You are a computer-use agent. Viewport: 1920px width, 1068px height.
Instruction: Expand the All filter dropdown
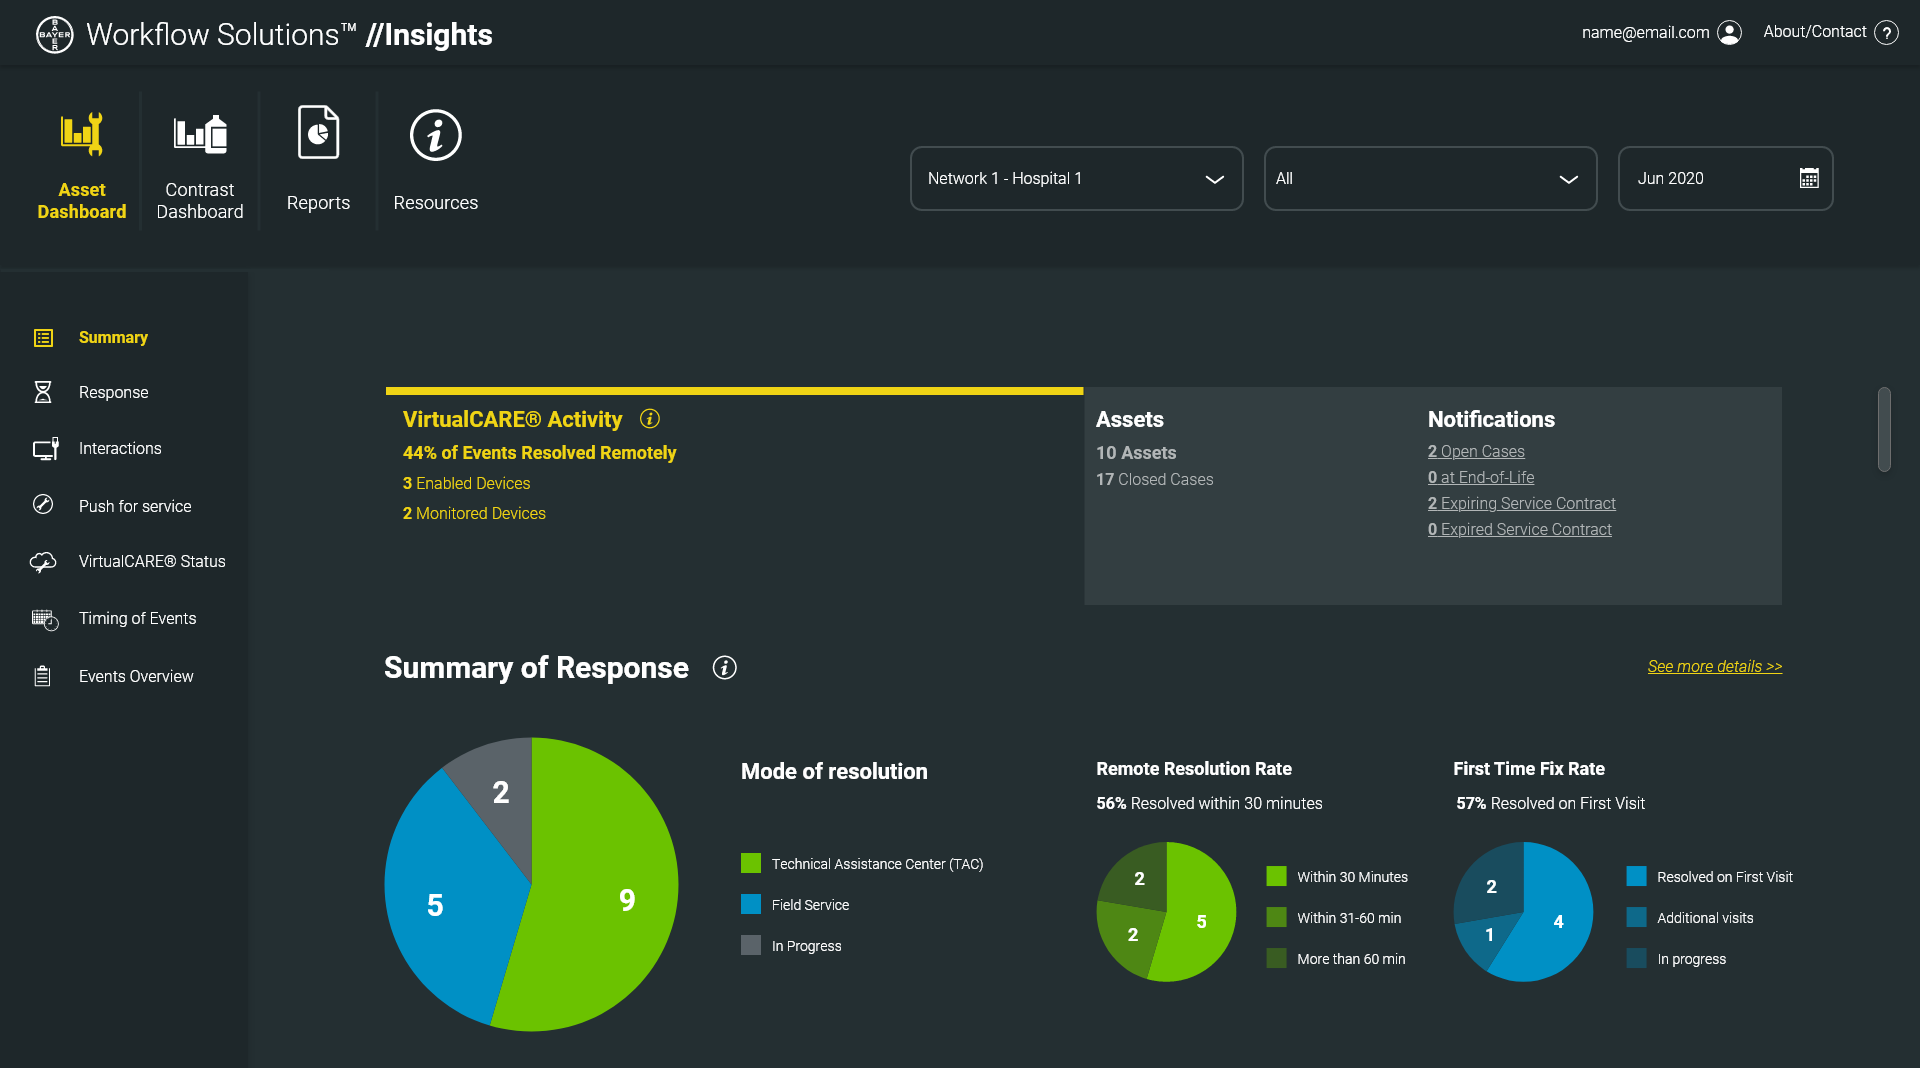1431,179
